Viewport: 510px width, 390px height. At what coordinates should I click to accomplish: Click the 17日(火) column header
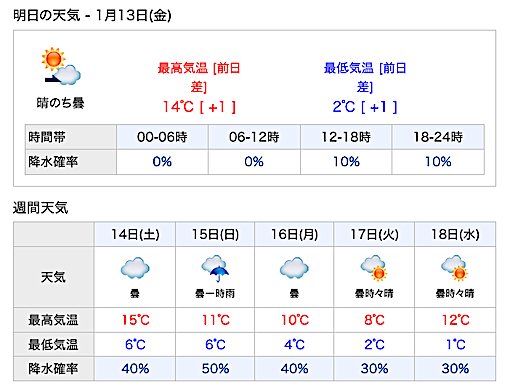point(374,234)
